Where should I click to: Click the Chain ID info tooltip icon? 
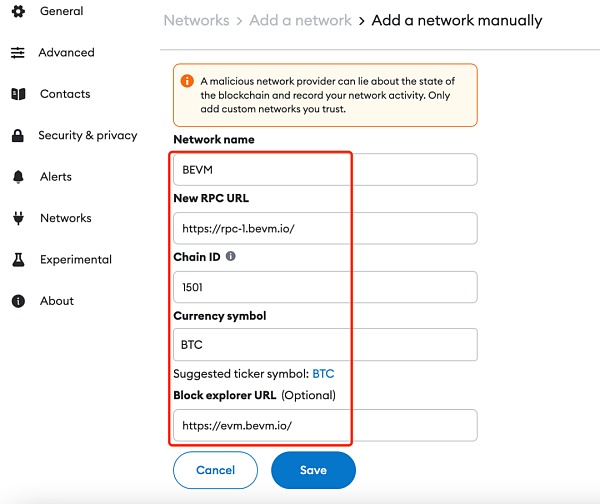231,257
